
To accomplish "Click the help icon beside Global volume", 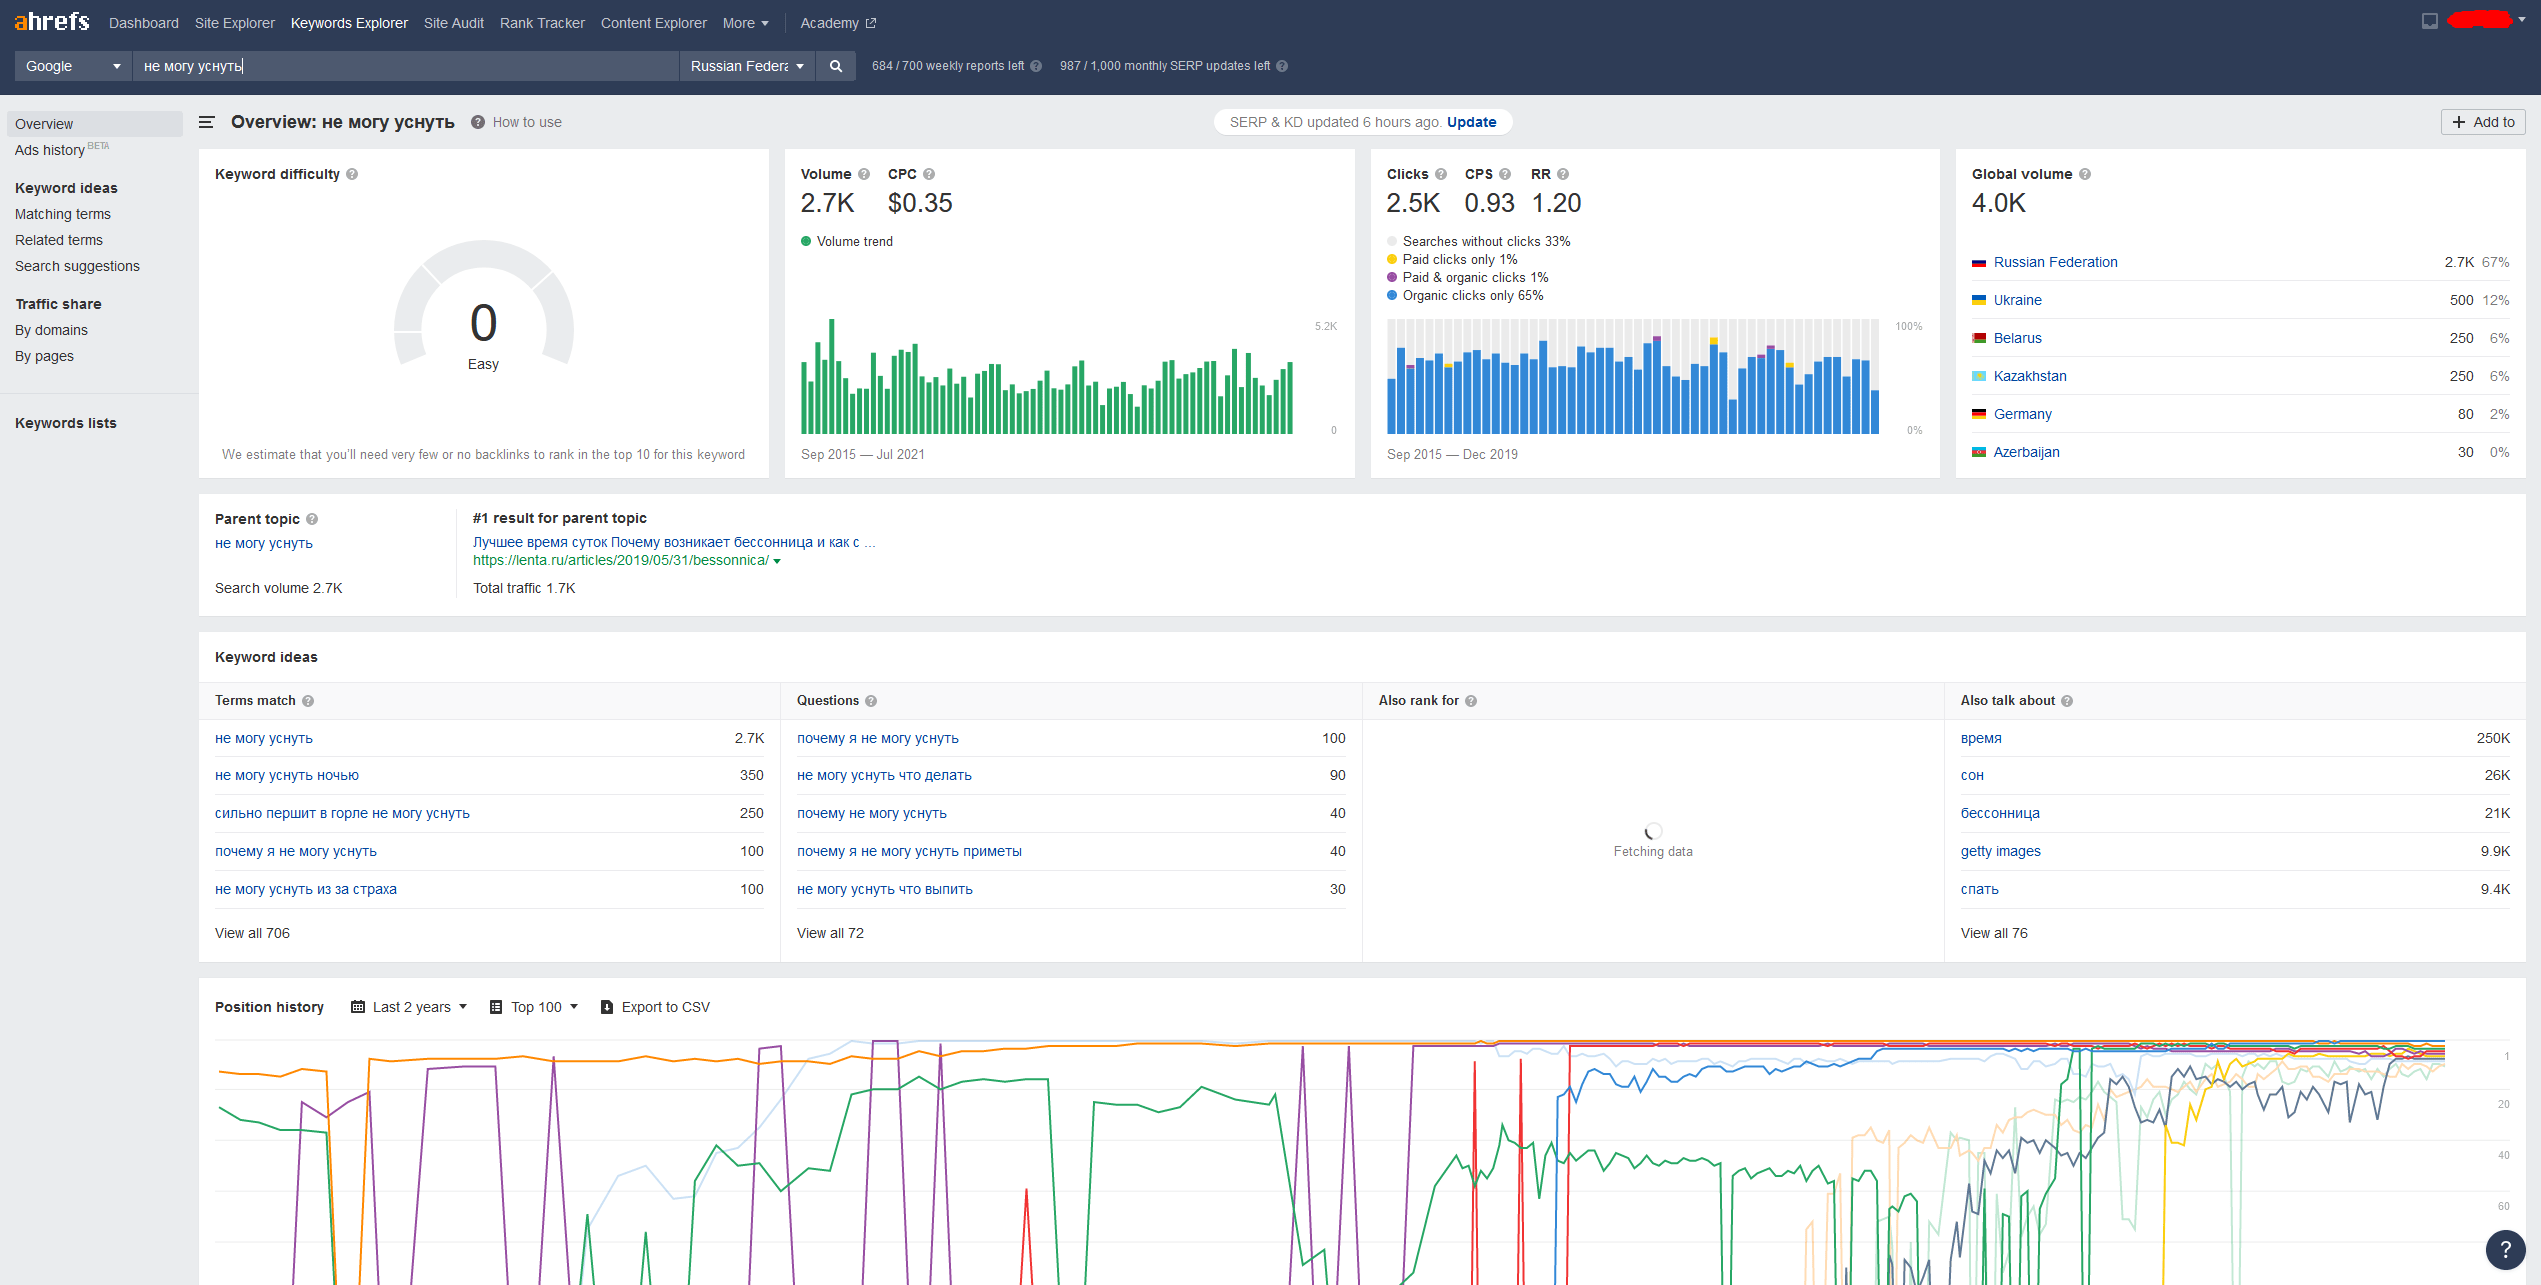I will pos(2085,174).
